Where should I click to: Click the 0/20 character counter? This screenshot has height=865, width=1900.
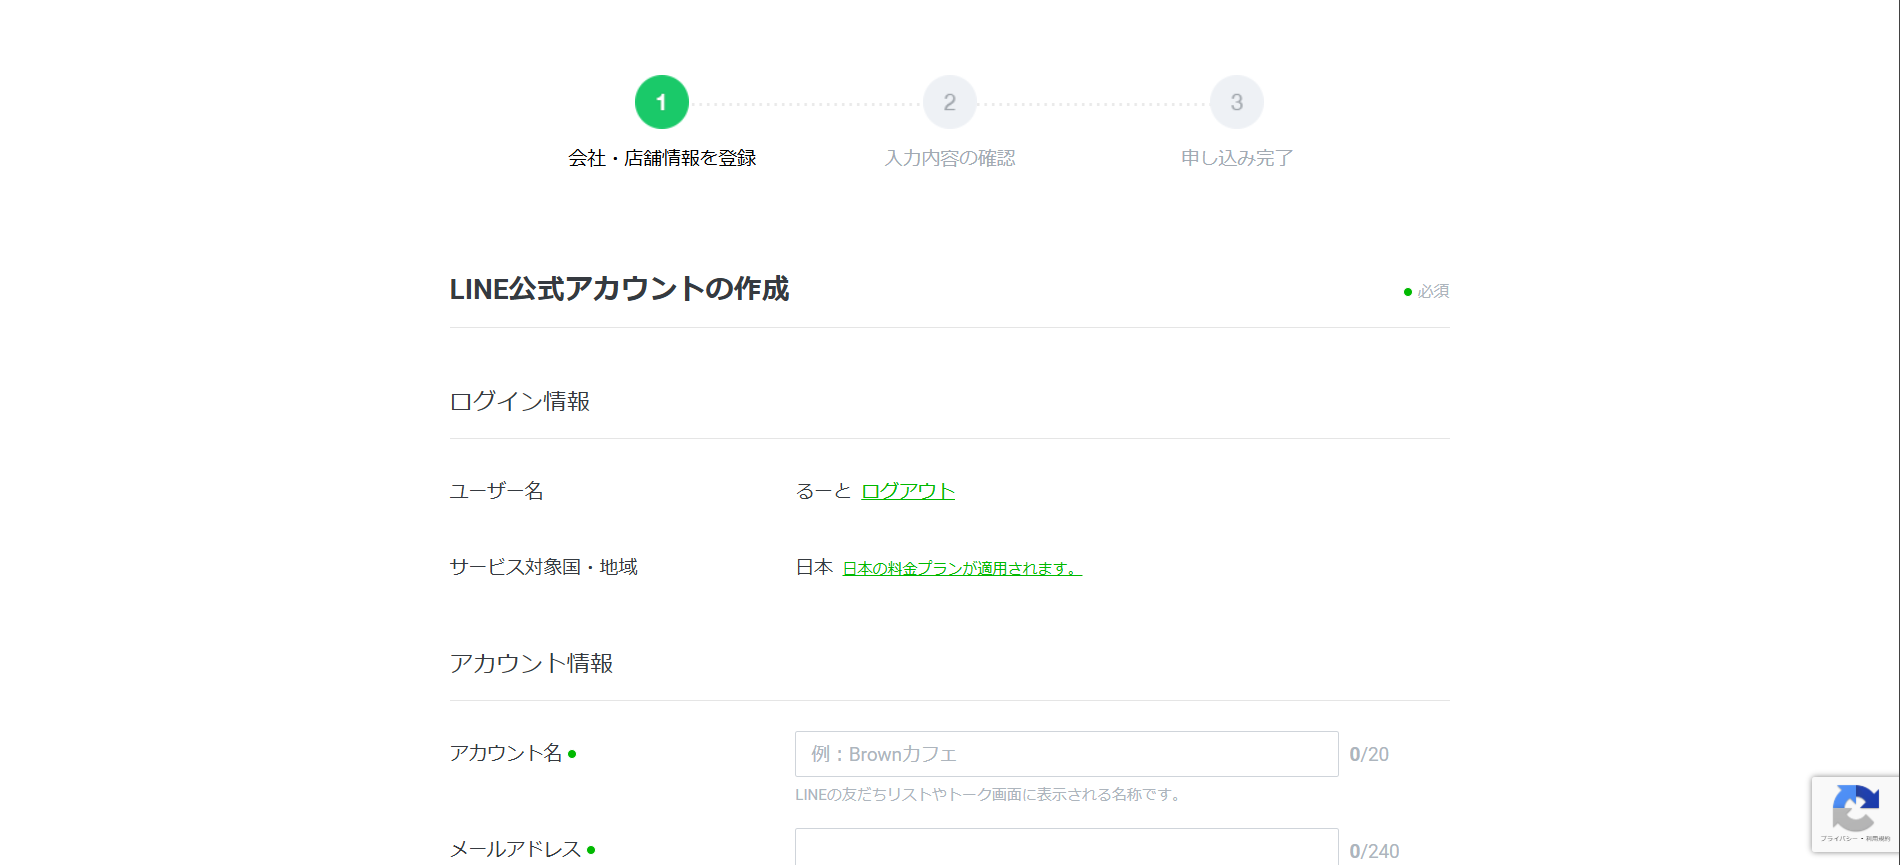point(1369,755)
